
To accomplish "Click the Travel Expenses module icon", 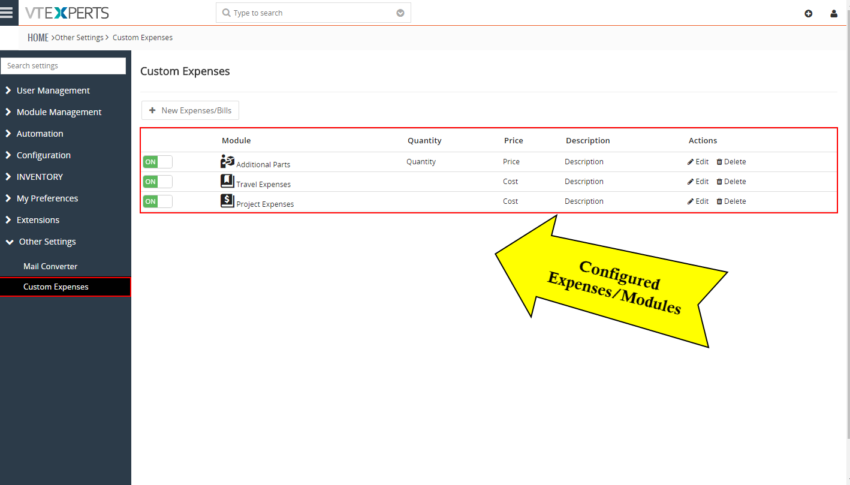I will click(227, 181).
